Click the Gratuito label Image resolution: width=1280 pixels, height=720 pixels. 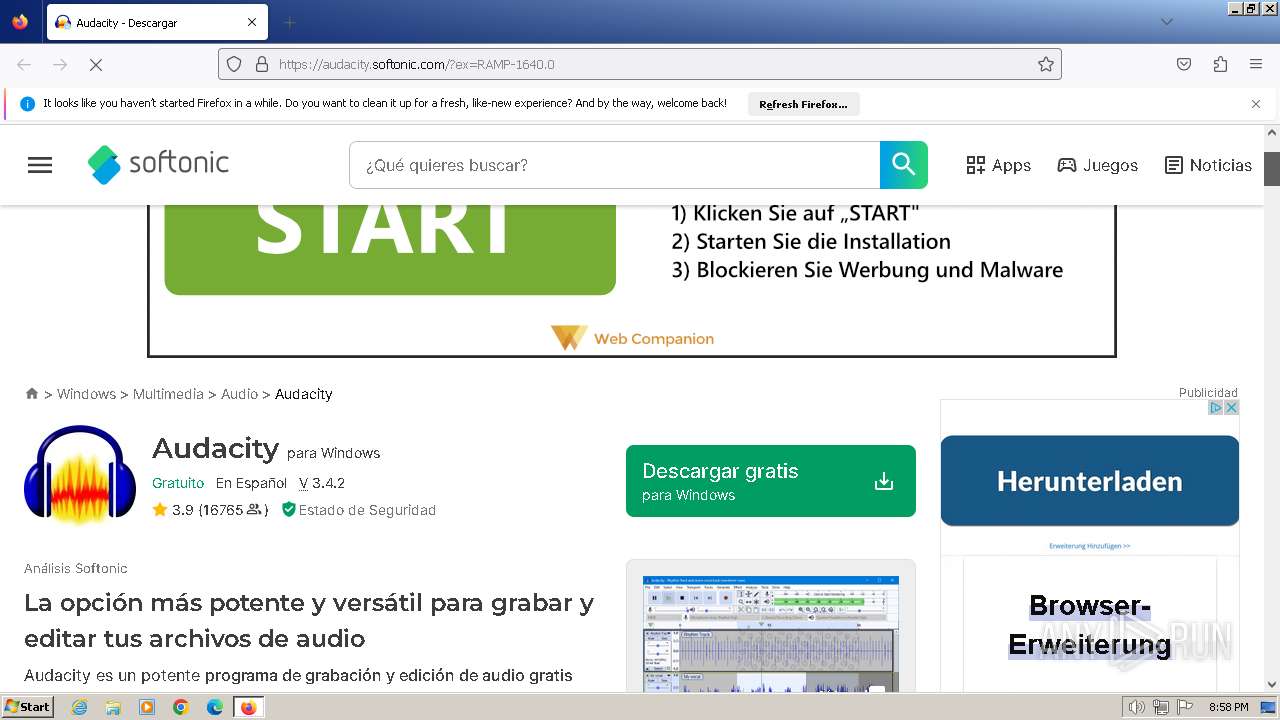[178, 483]
